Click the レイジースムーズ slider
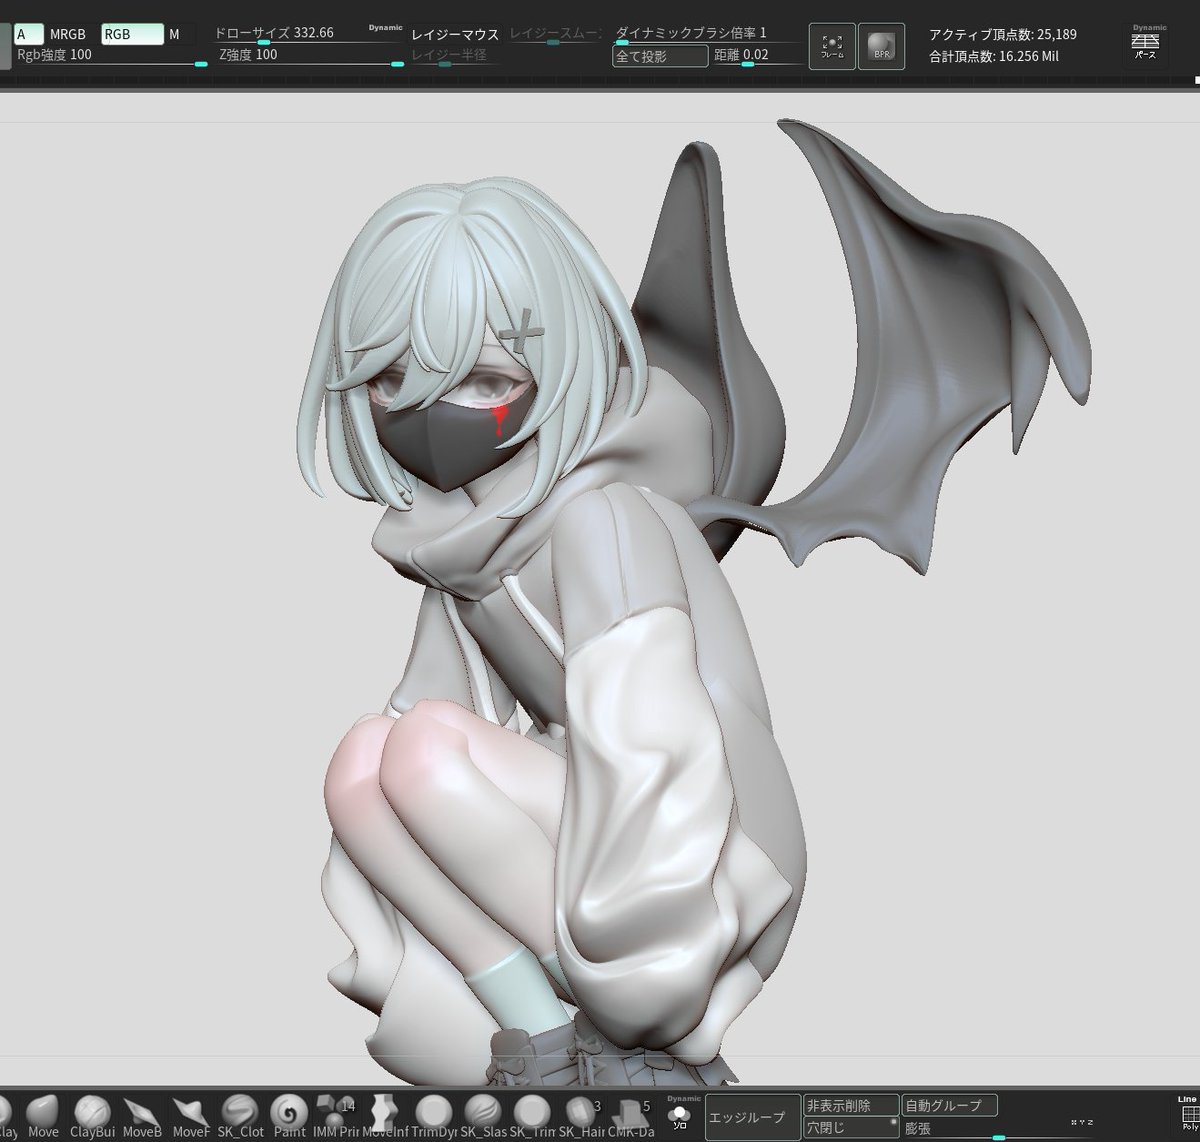The width and height of the screenshot is (1200, 1142). [x=555, y=34]
